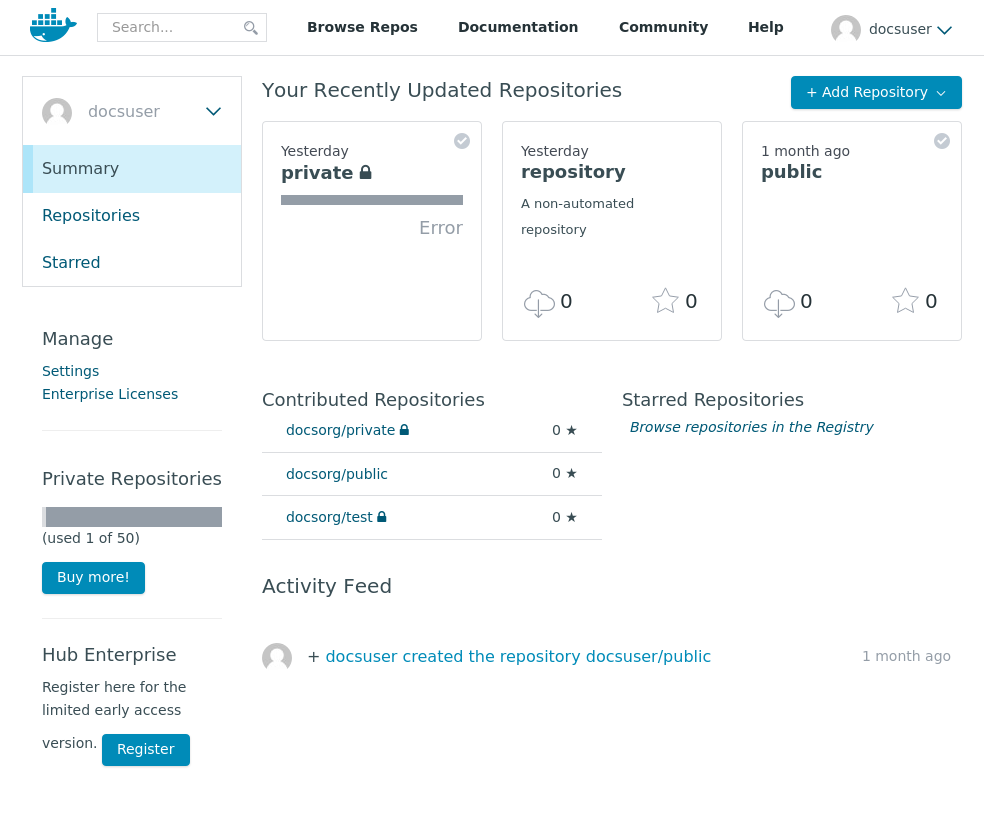Click the private card build progress bar

(x=372, y=200)
